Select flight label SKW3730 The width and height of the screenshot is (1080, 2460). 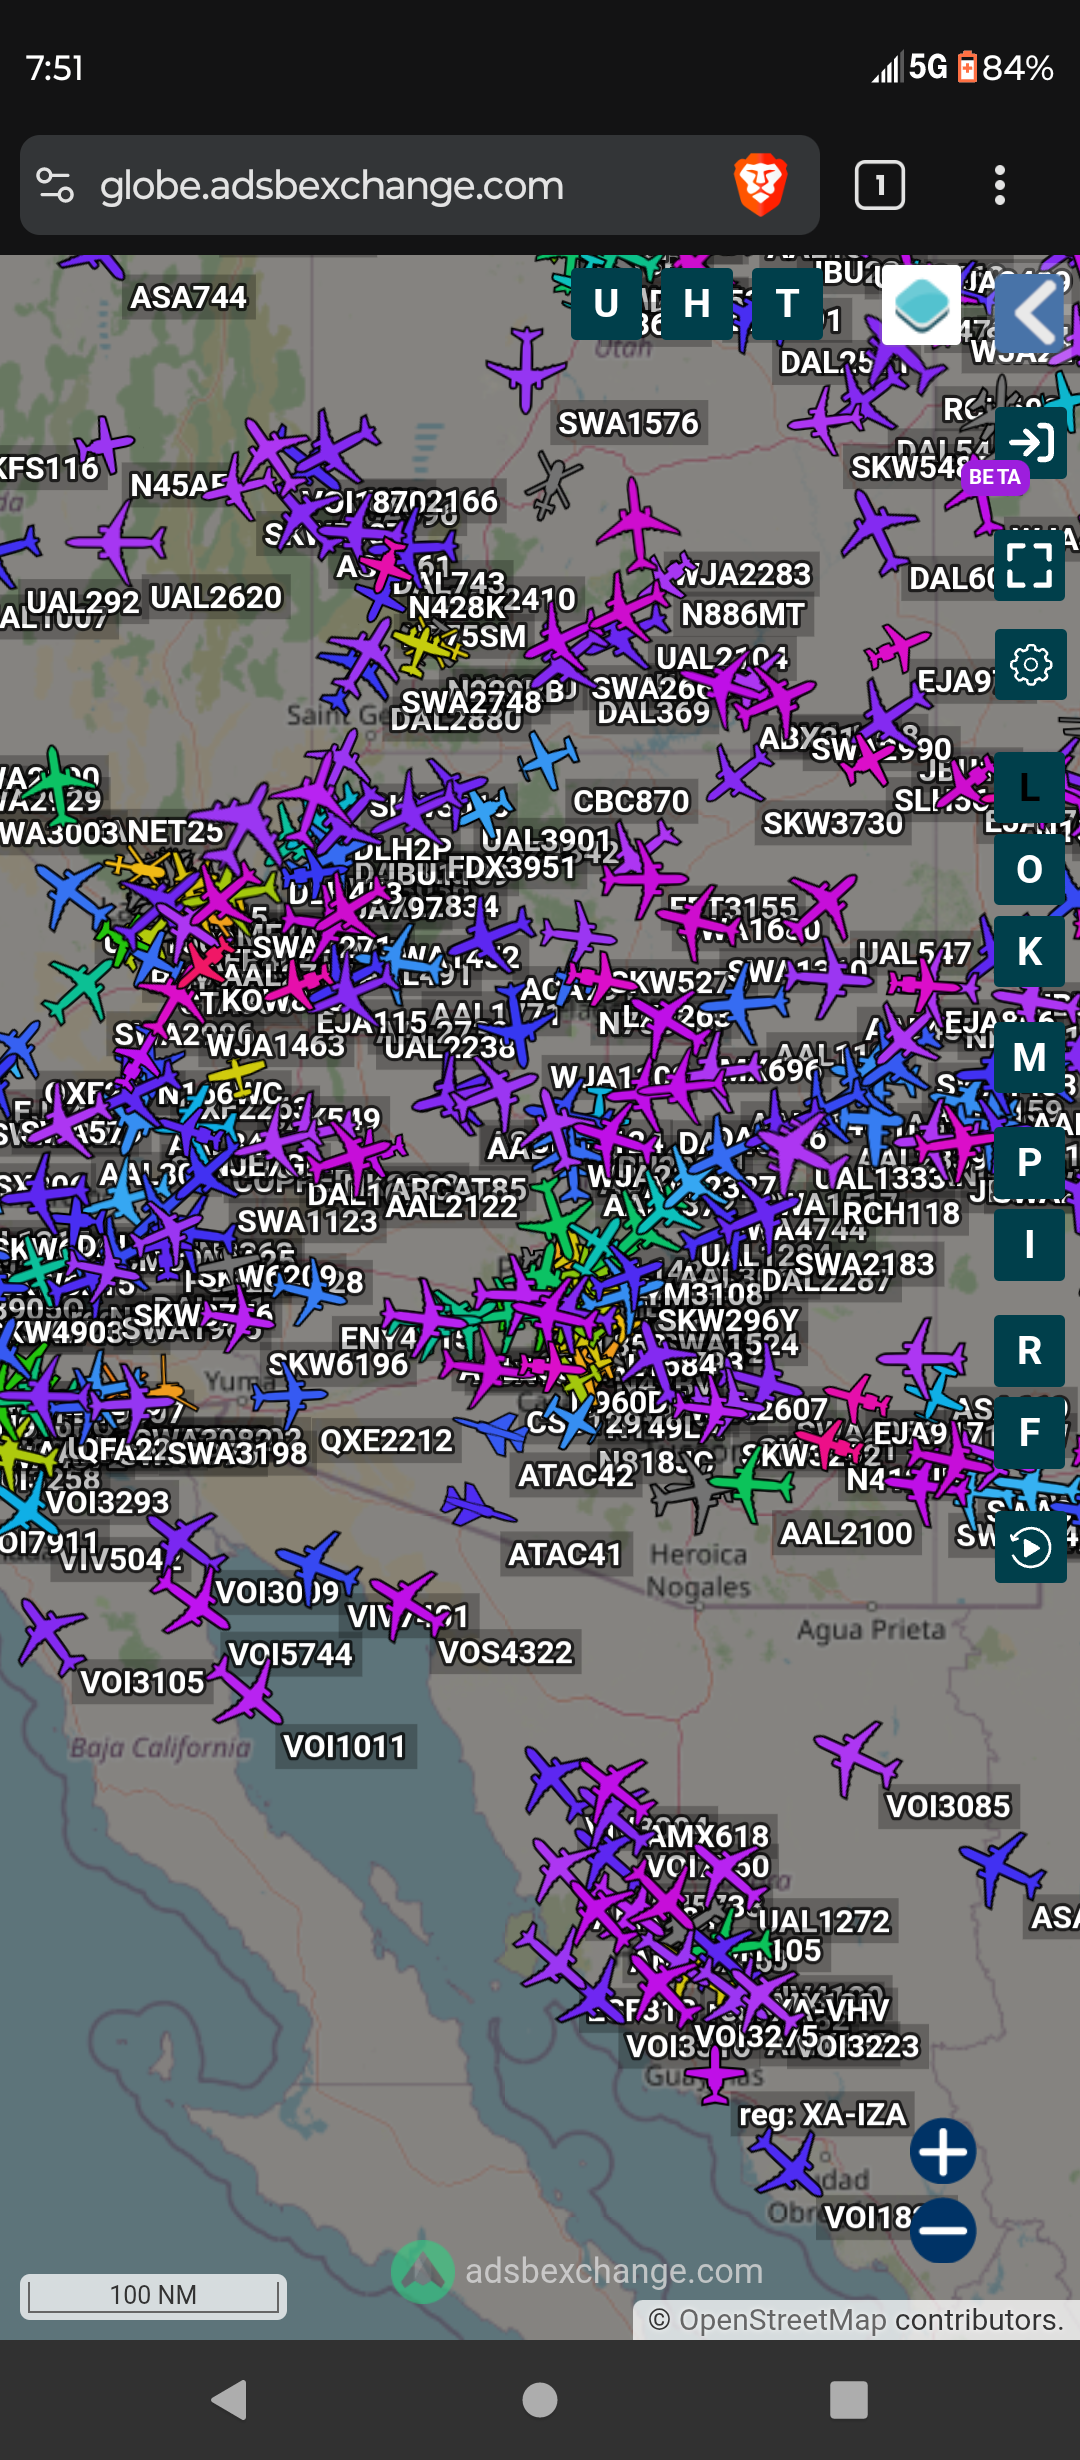click(x=833, y=823)
